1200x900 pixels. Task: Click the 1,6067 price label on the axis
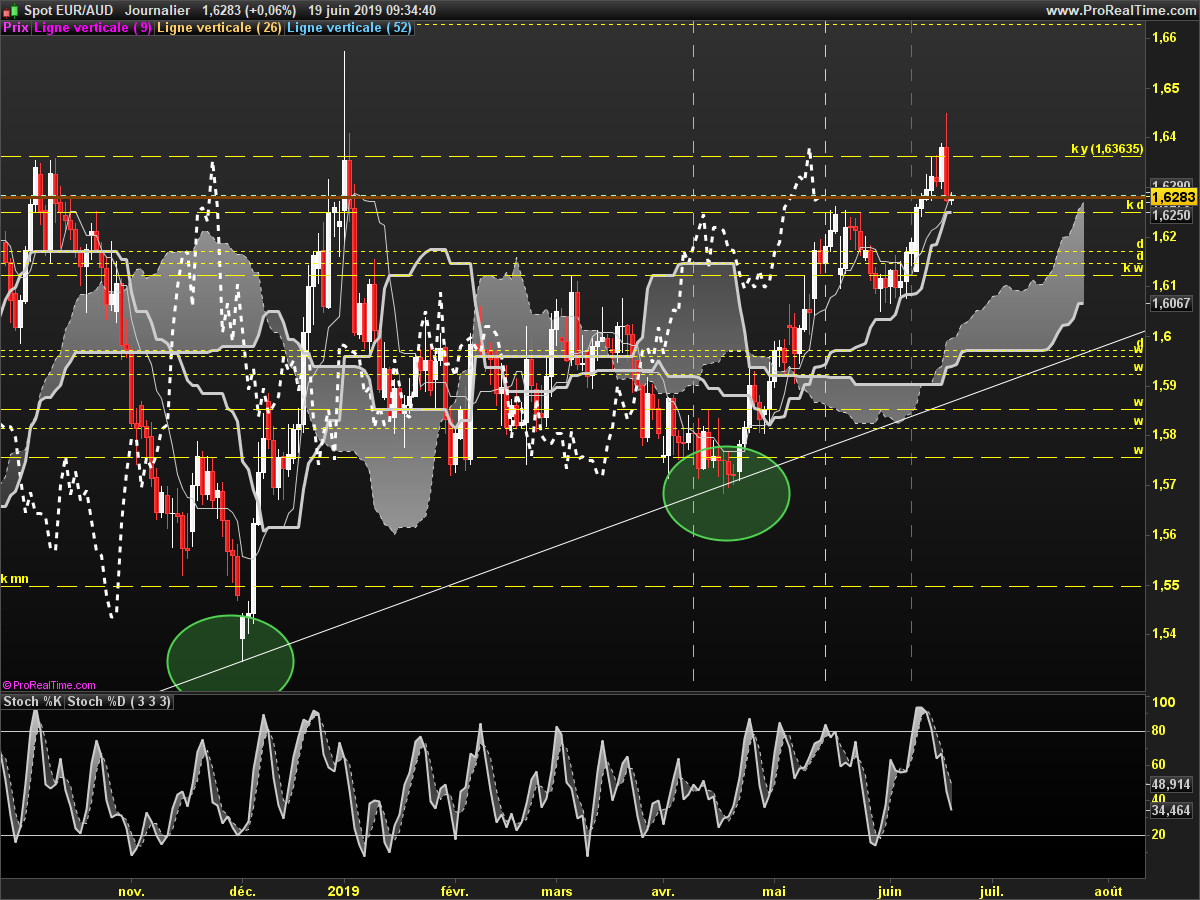point(1171,304)
